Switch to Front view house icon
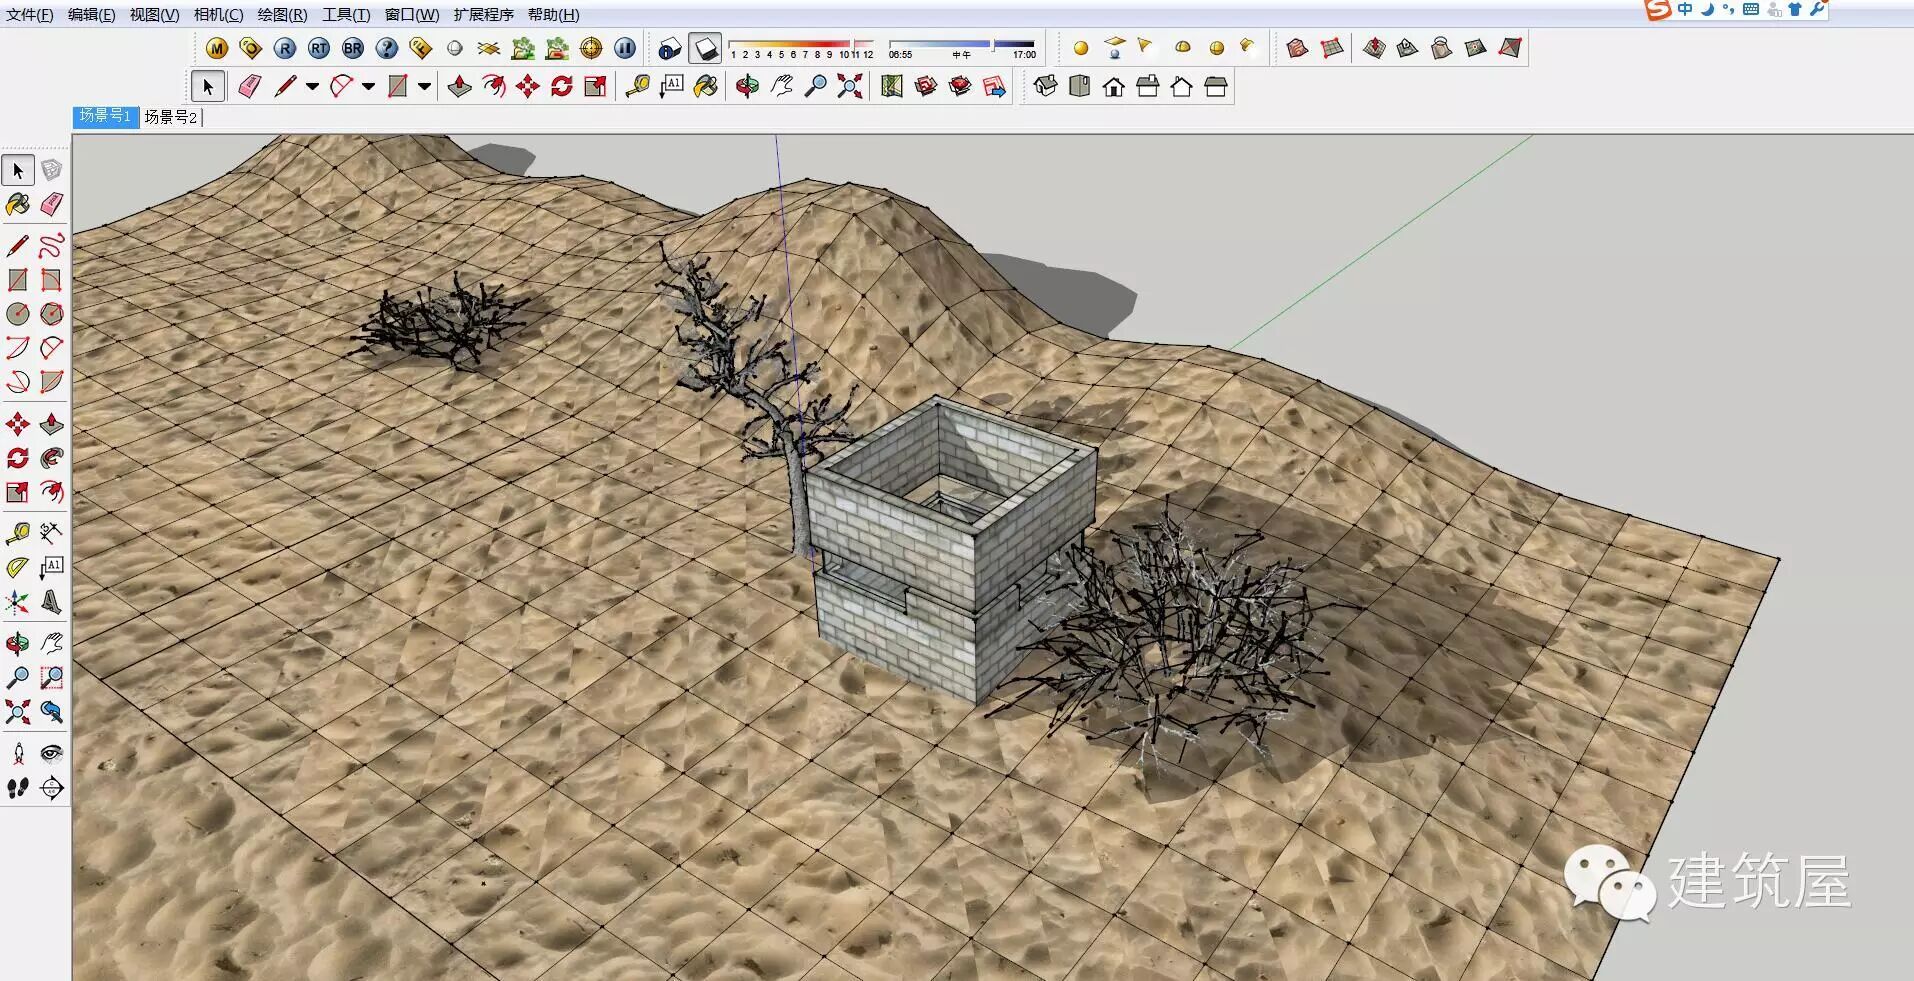The height and width of the screenshot is (981, 1914). tap(1114, 87)
